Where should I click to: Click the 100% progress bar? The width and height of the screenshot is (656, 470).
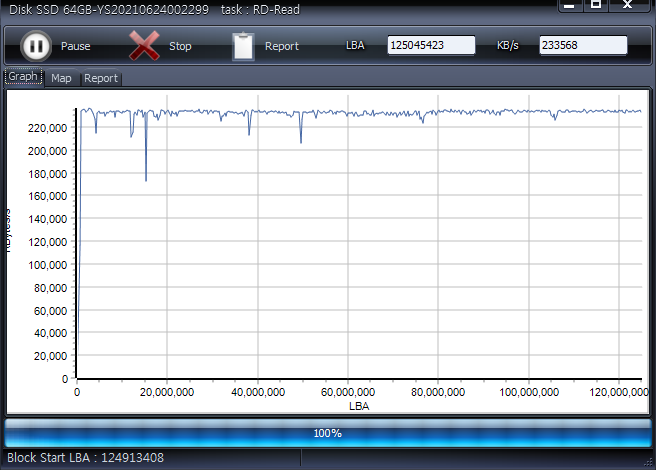click(x=328, y=433)
